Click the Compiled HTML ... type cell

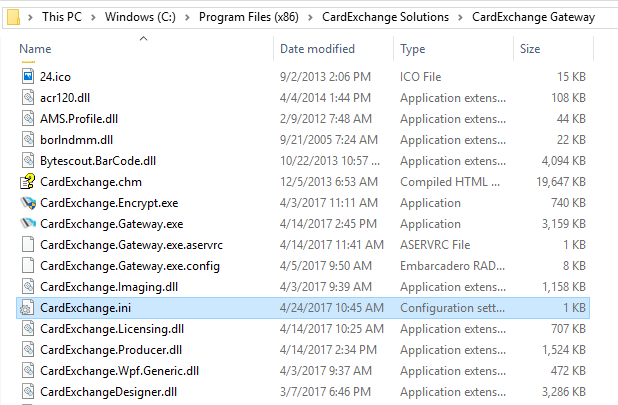tap(450, 182)
